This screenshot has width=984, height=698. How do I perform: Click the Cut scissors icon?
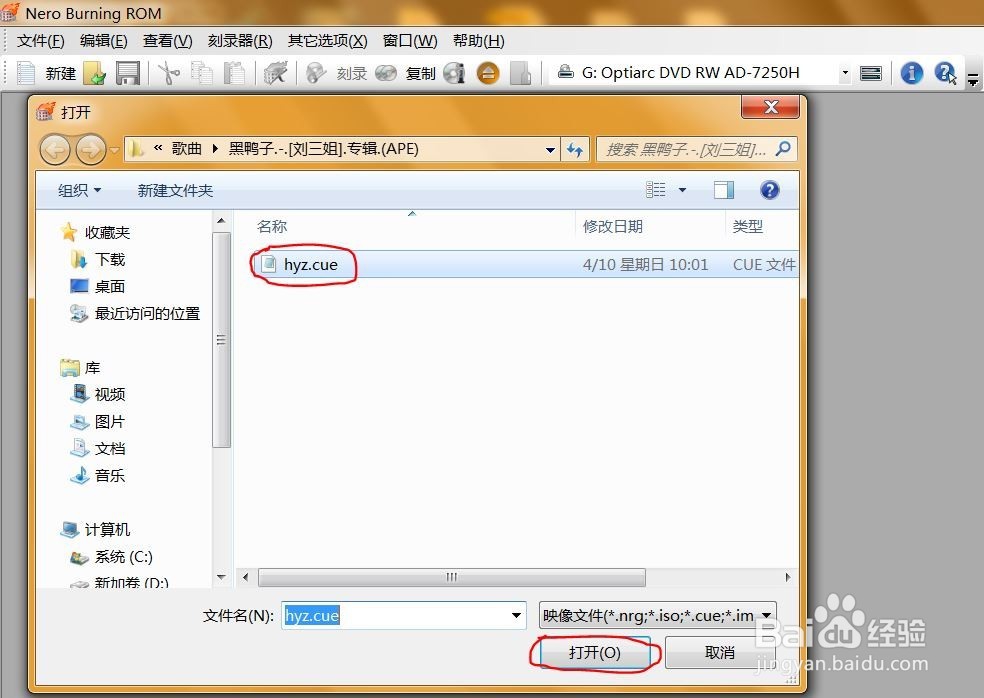point(168,73)
